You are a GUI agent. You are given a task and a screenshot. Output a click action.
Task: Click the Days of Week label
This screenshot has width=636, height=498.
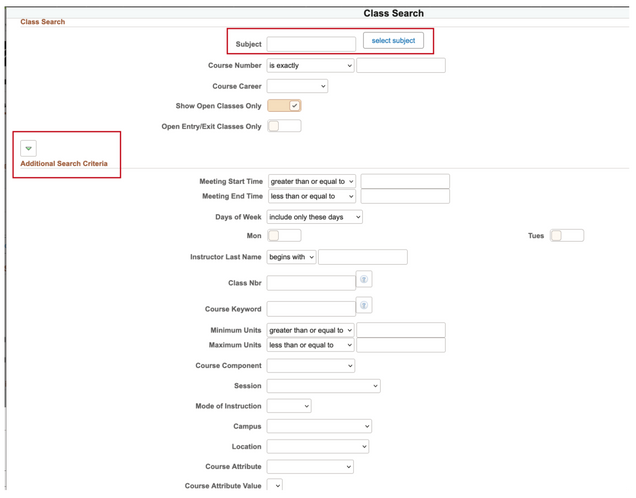click(x=238, y=217)
